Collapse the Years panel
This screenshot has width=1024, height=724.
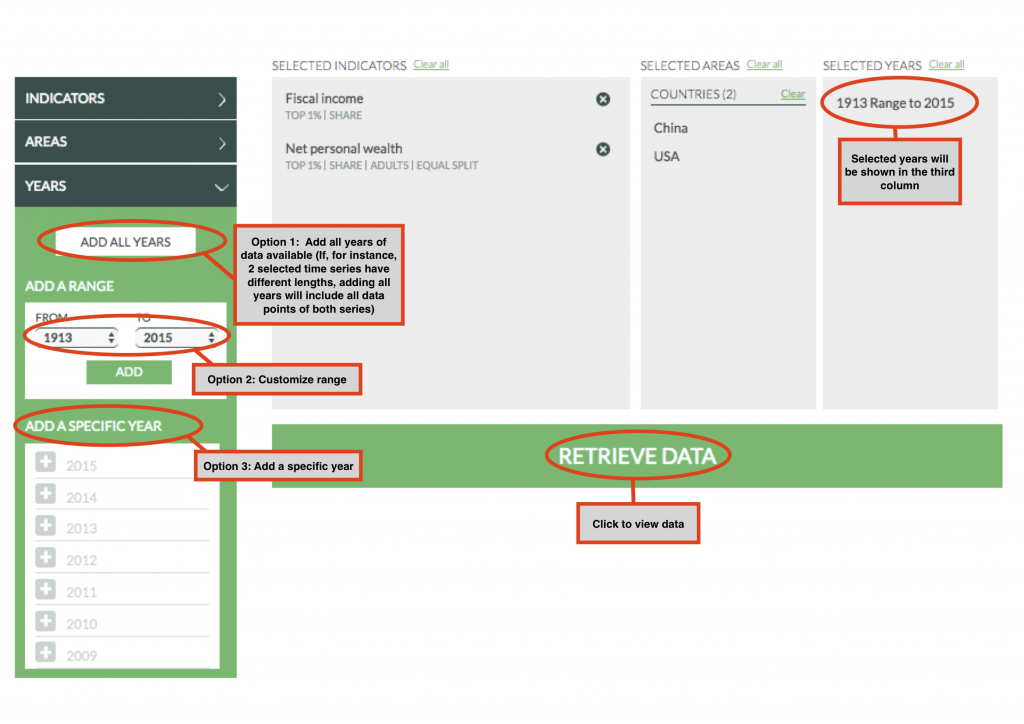125,186
